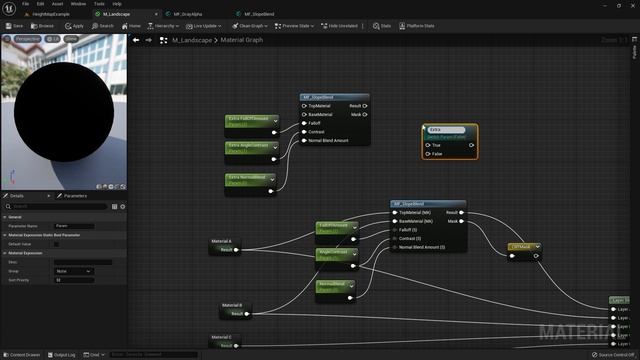Open the Content Drawer
The width and height of the screenshot is (640, 360).
pyautogui.click(x=21, y=355)
